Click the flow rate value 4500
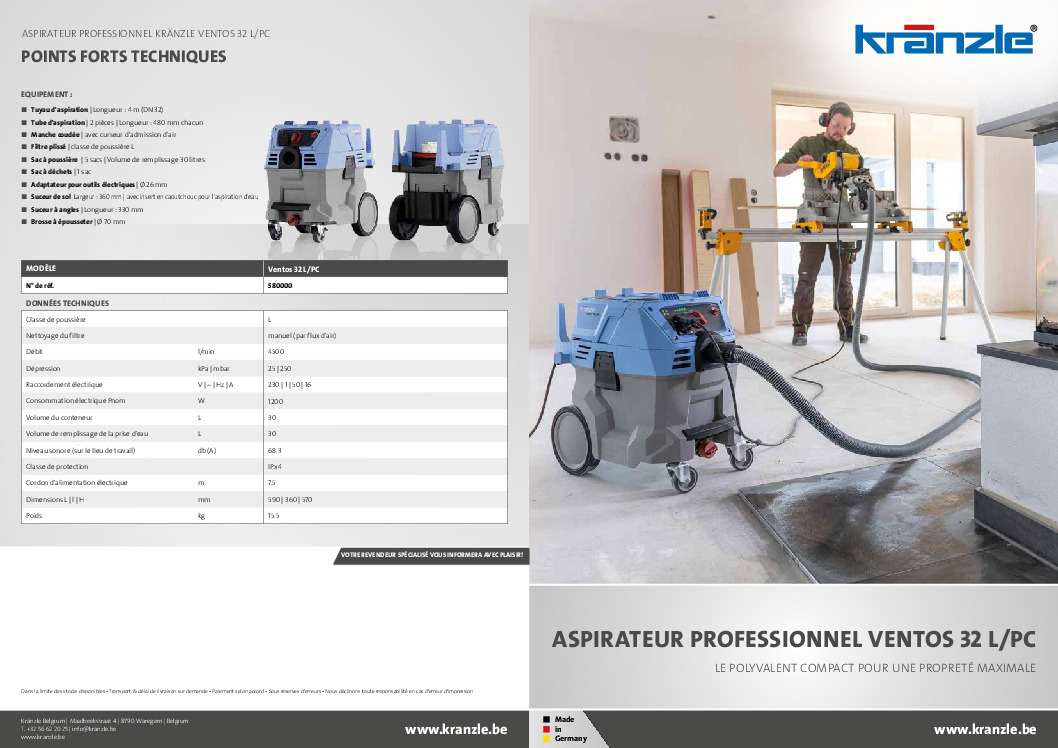Image resolution: width=1058 pixels, height=748 pixels. (276, 352)
